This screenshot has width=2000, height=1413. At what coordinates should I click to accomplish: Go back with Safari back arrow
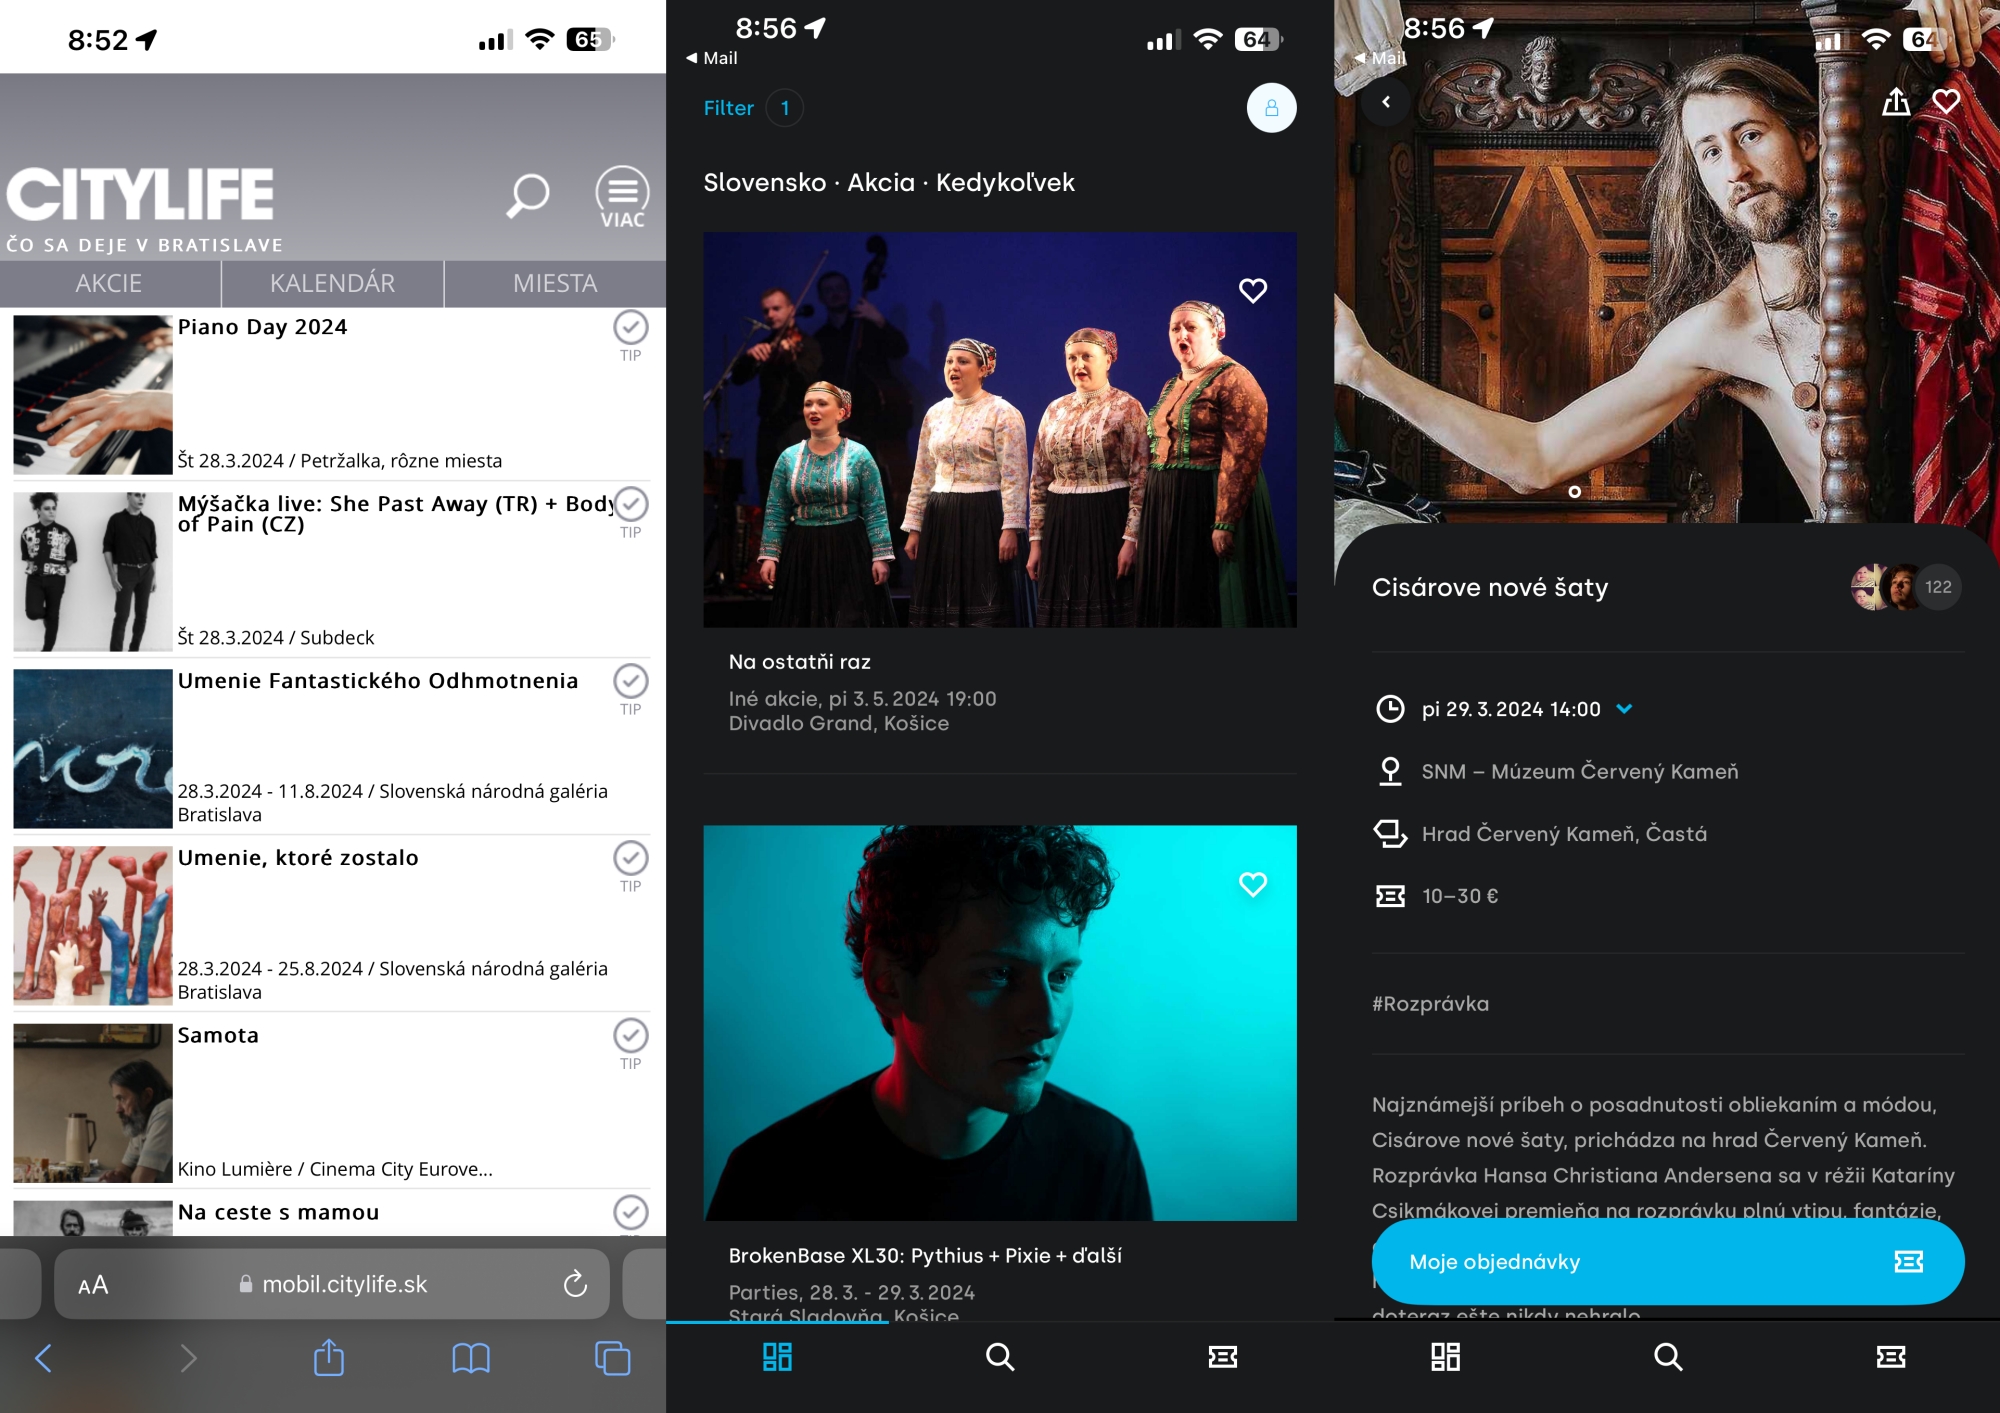(x=43, y=1358)
